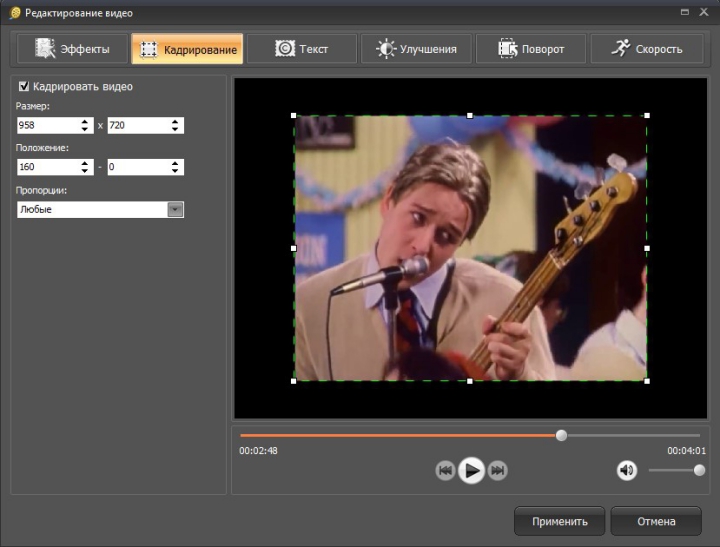Switch to the Кадрирование tab
720x547 pixels.
point(187,49)
